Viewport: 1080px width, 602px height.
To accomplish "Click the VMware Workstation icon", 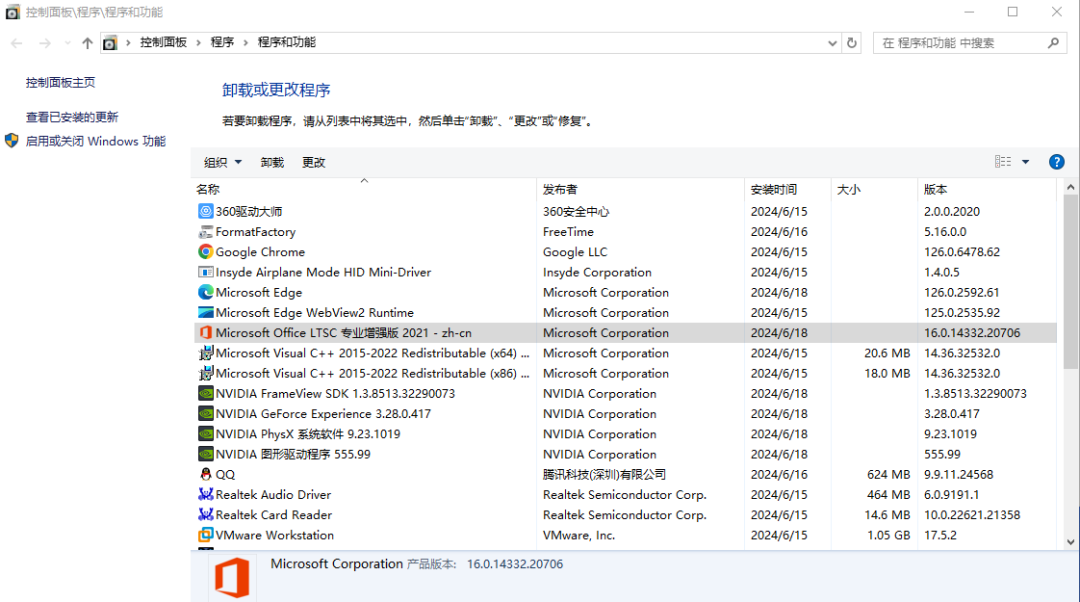I will click(205, 535).
